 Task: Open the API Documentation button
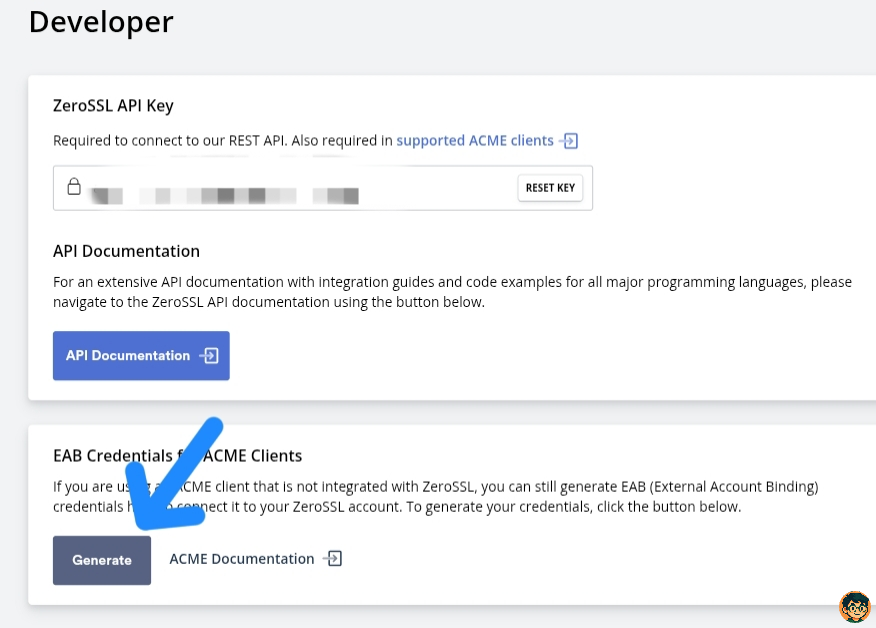[141, 355]
